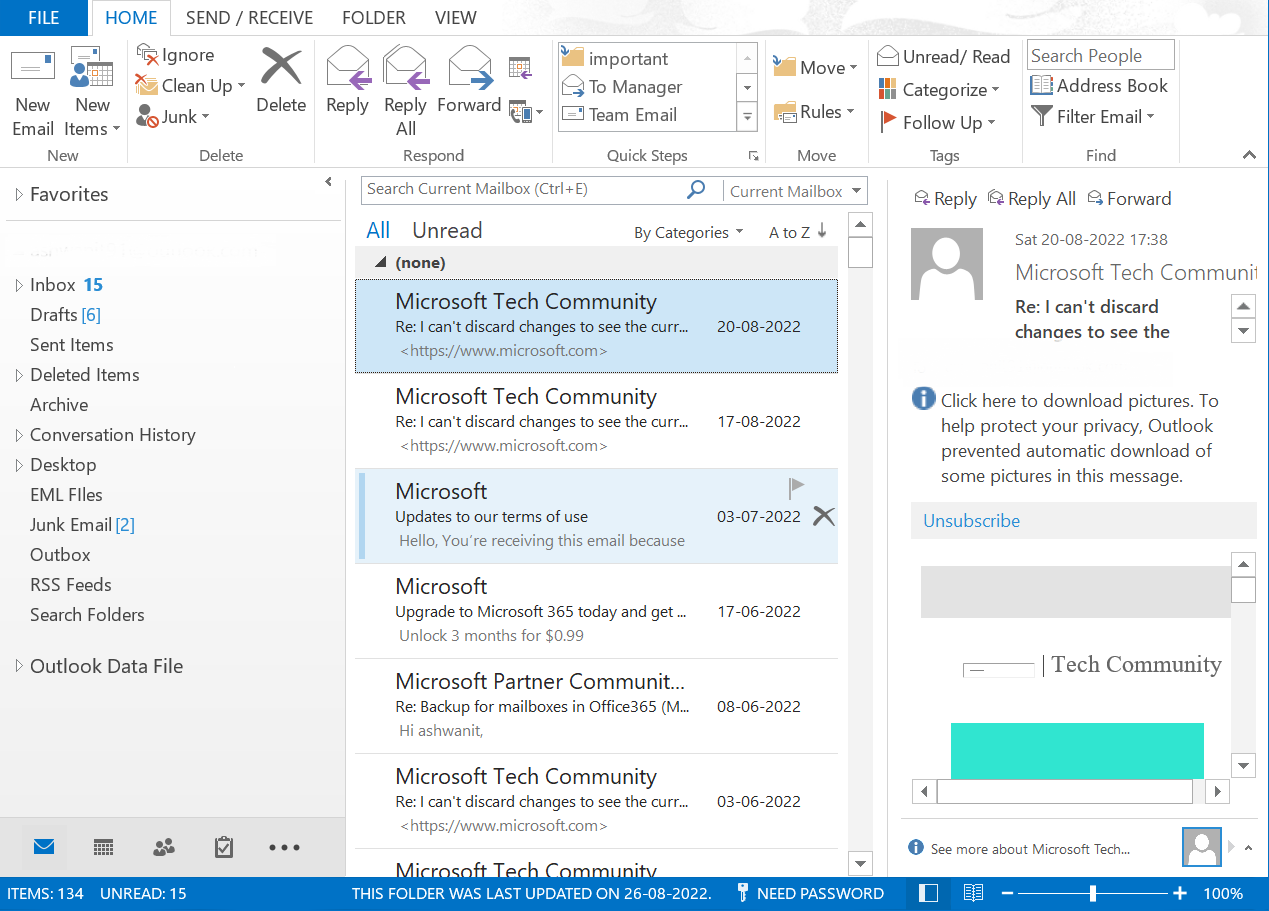Open the Clean Up menu
This screenshot has width=1269, height=911.
[190, 86]
